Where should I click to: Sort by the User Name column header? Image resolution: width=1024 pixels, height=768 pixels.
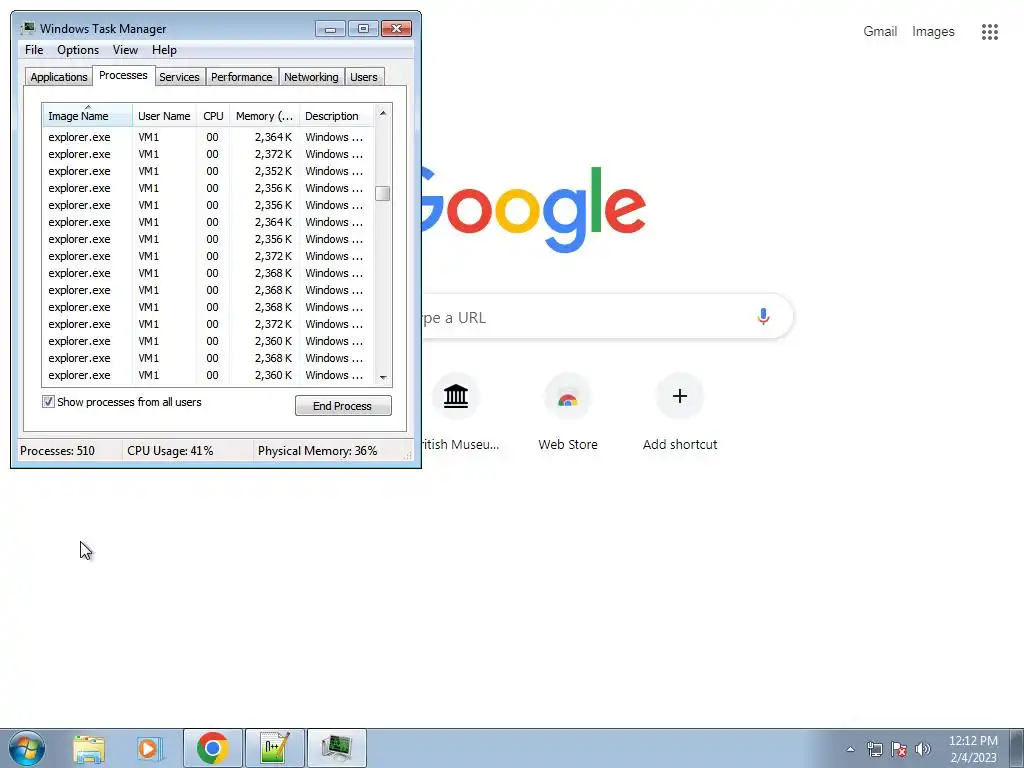[x=165, y=116]
